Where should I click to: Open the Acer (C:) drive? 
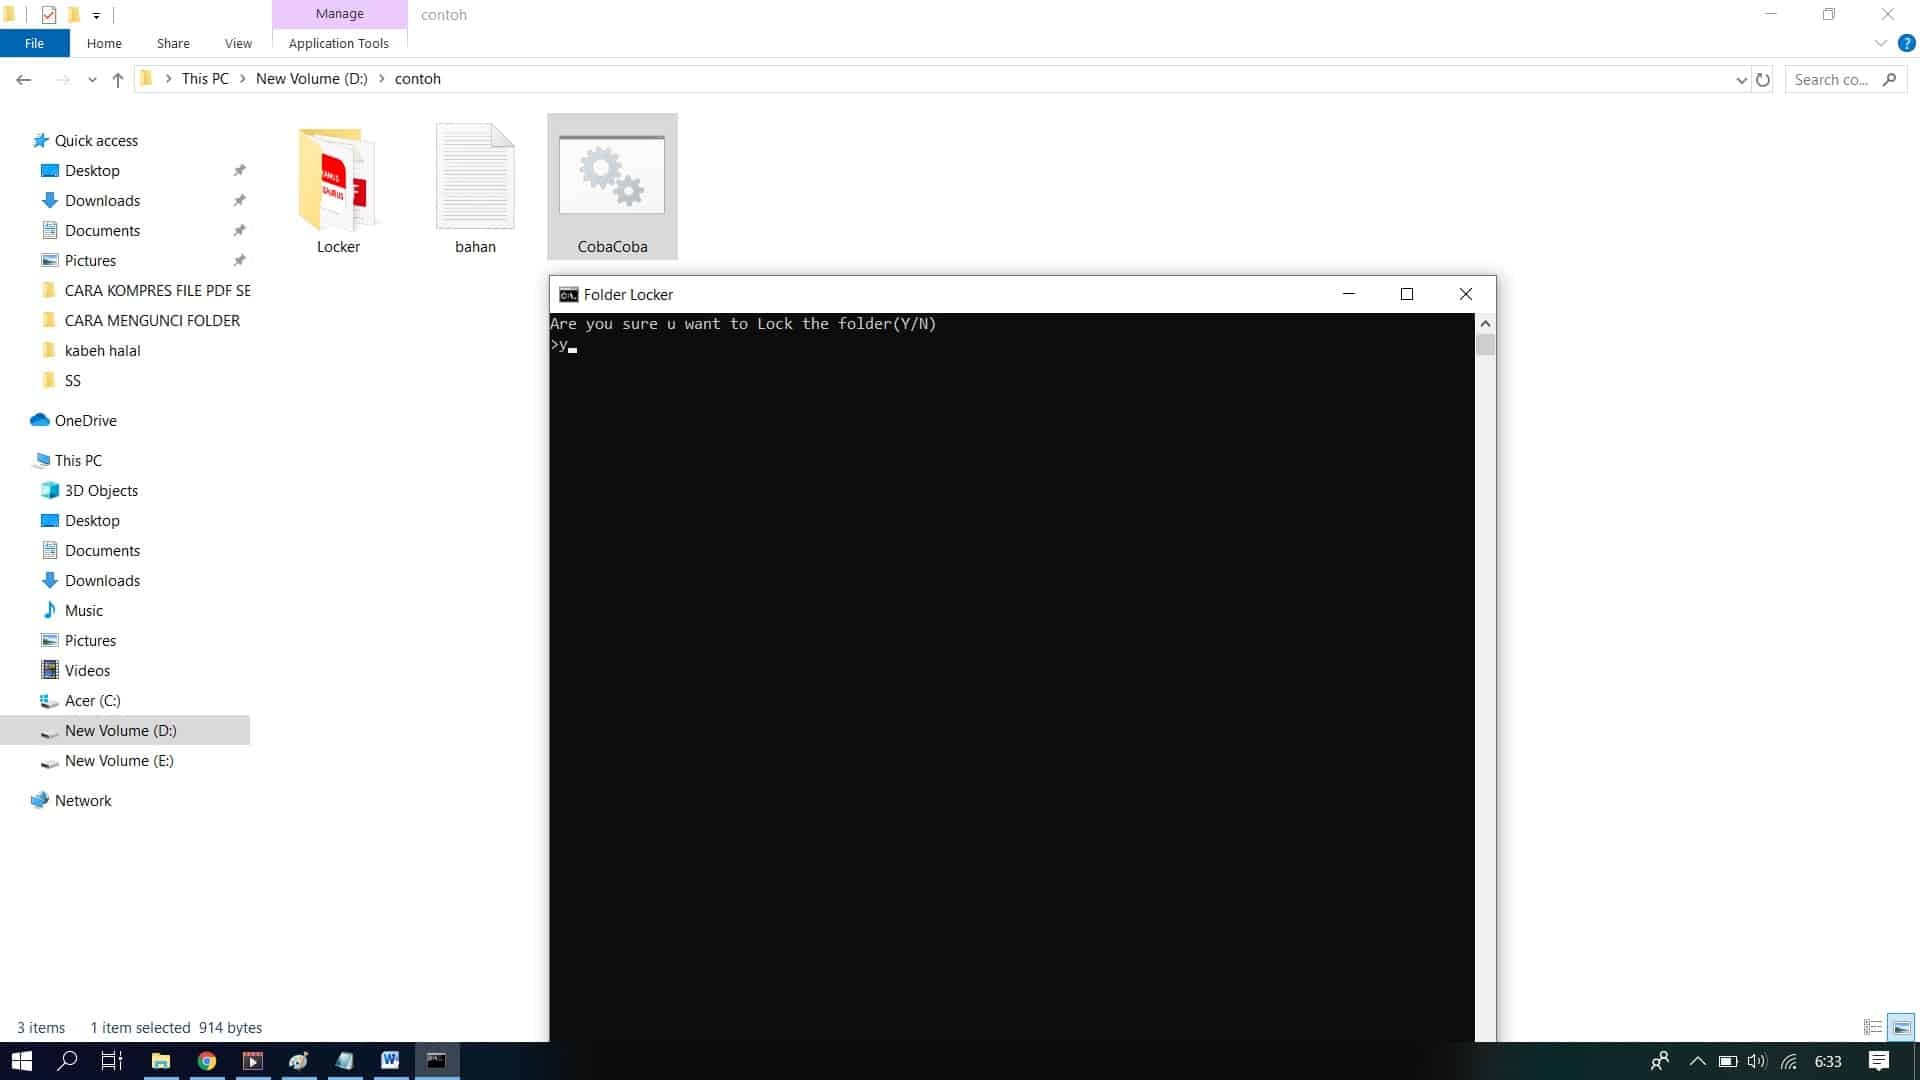coord(92,701)
